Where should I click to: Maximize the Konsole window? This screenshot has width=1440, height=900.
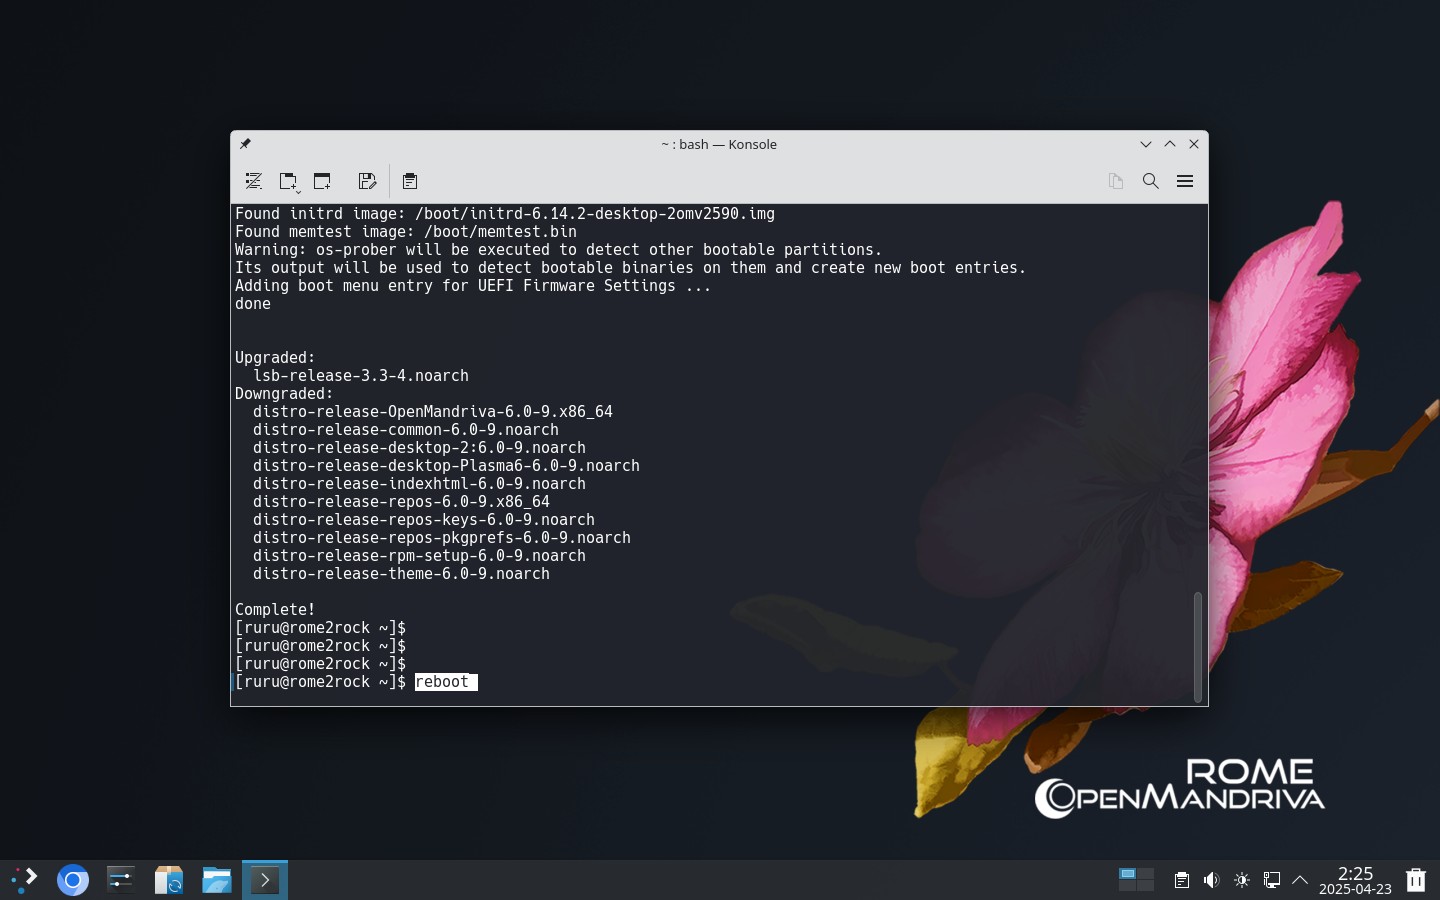click(x=1170, y=144)
